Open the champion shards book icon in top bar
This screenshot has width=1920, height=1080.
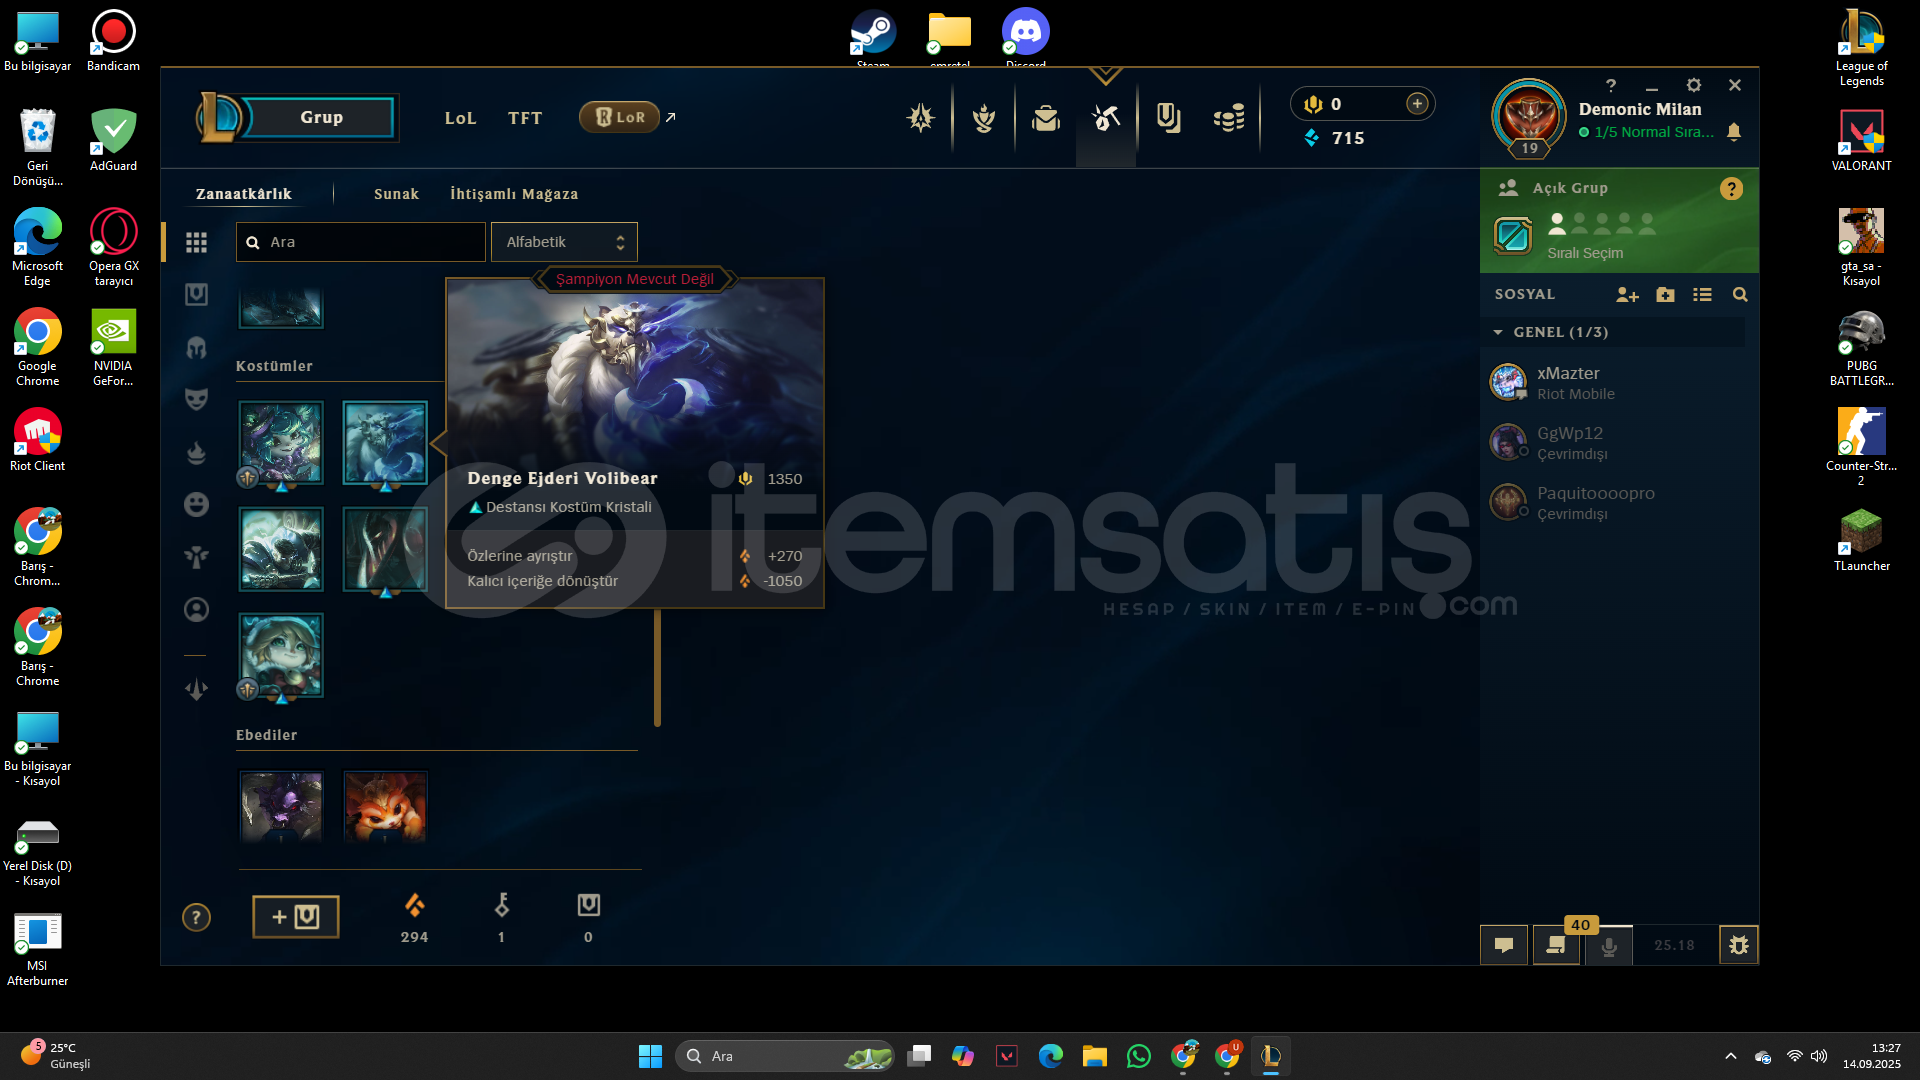pyautogui.click(x=1168, y=118)
